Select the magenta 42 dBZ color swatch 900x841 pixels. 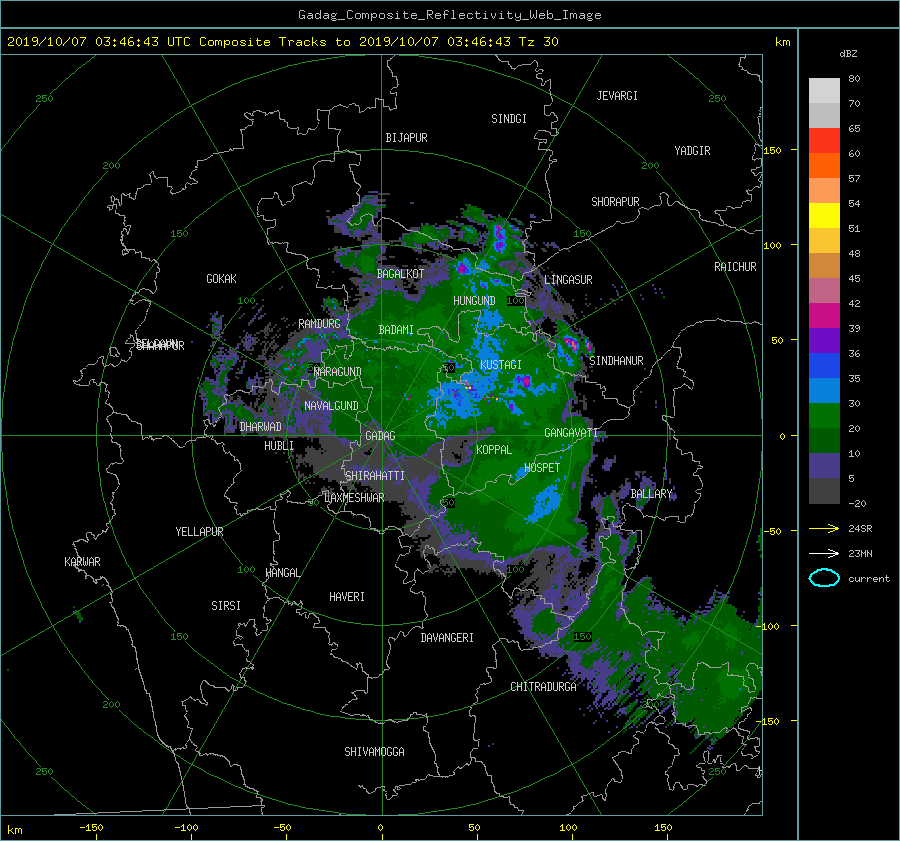(x=824, y=315)
